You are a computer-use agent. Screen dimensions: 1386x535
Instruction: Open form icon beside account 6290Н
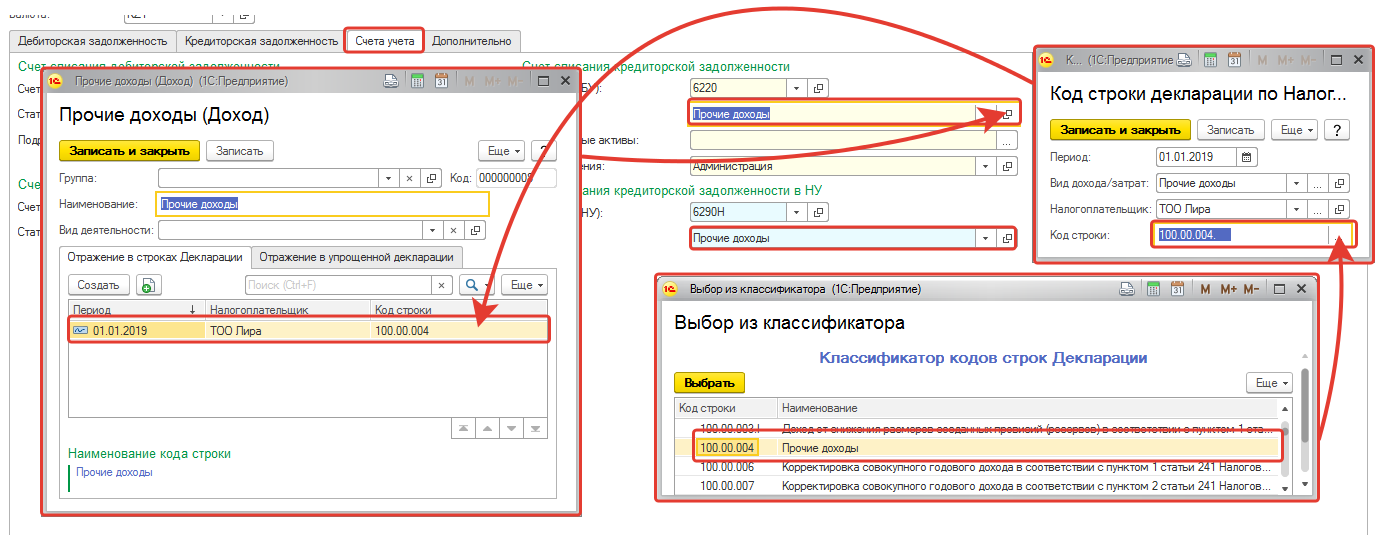(817, 212)
